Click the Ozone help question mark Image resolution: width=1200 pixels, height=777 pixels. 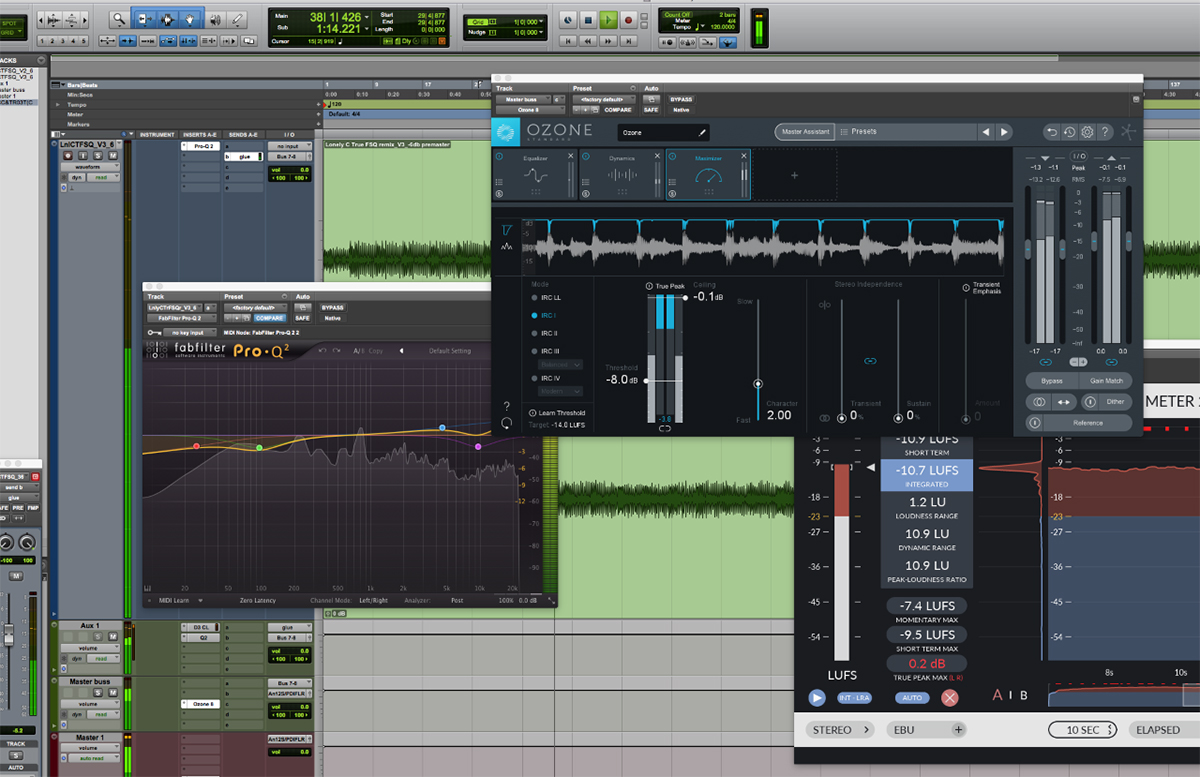tap(1105, 132)
